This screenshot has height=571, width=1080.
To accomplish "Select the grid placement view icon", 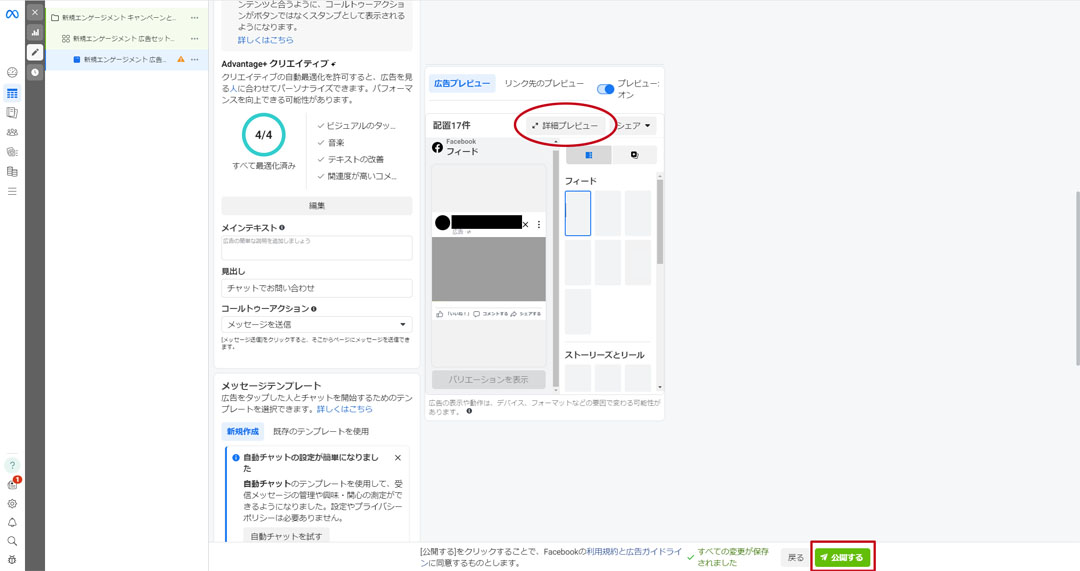I will click(588, 155).
